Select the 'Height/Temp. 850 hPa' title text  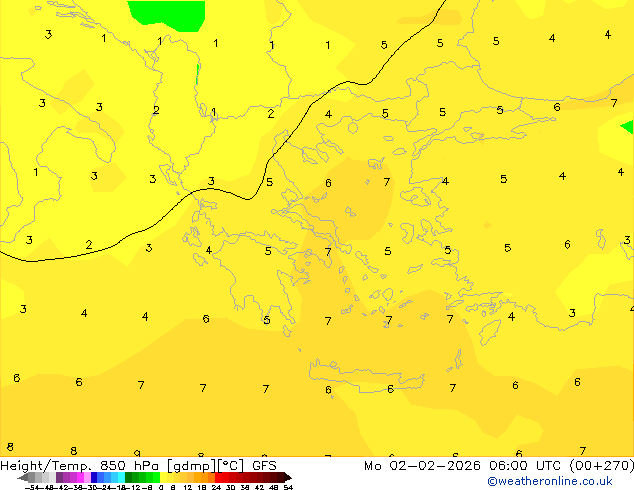point(80,466)
